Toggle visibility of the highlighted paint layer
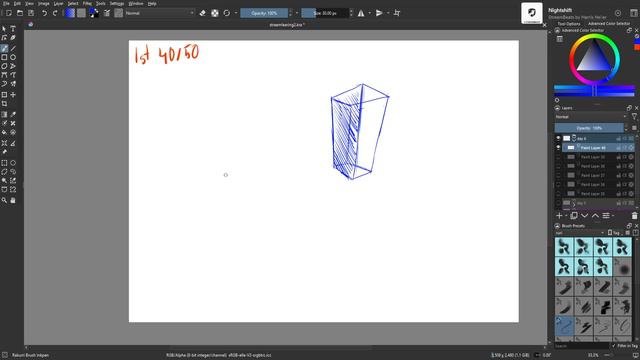The image size is (640, 360). coord(558,147)
